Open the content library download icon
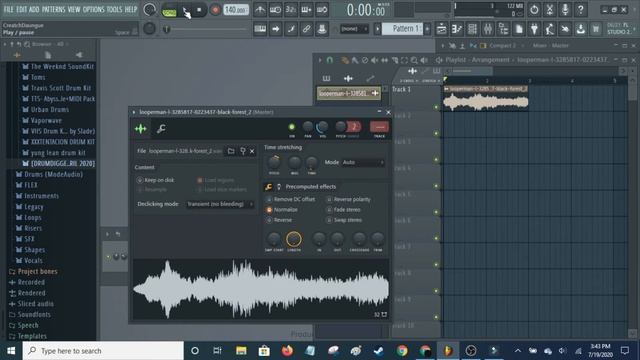This screenshot has width=640, height=360. (580, 29)
